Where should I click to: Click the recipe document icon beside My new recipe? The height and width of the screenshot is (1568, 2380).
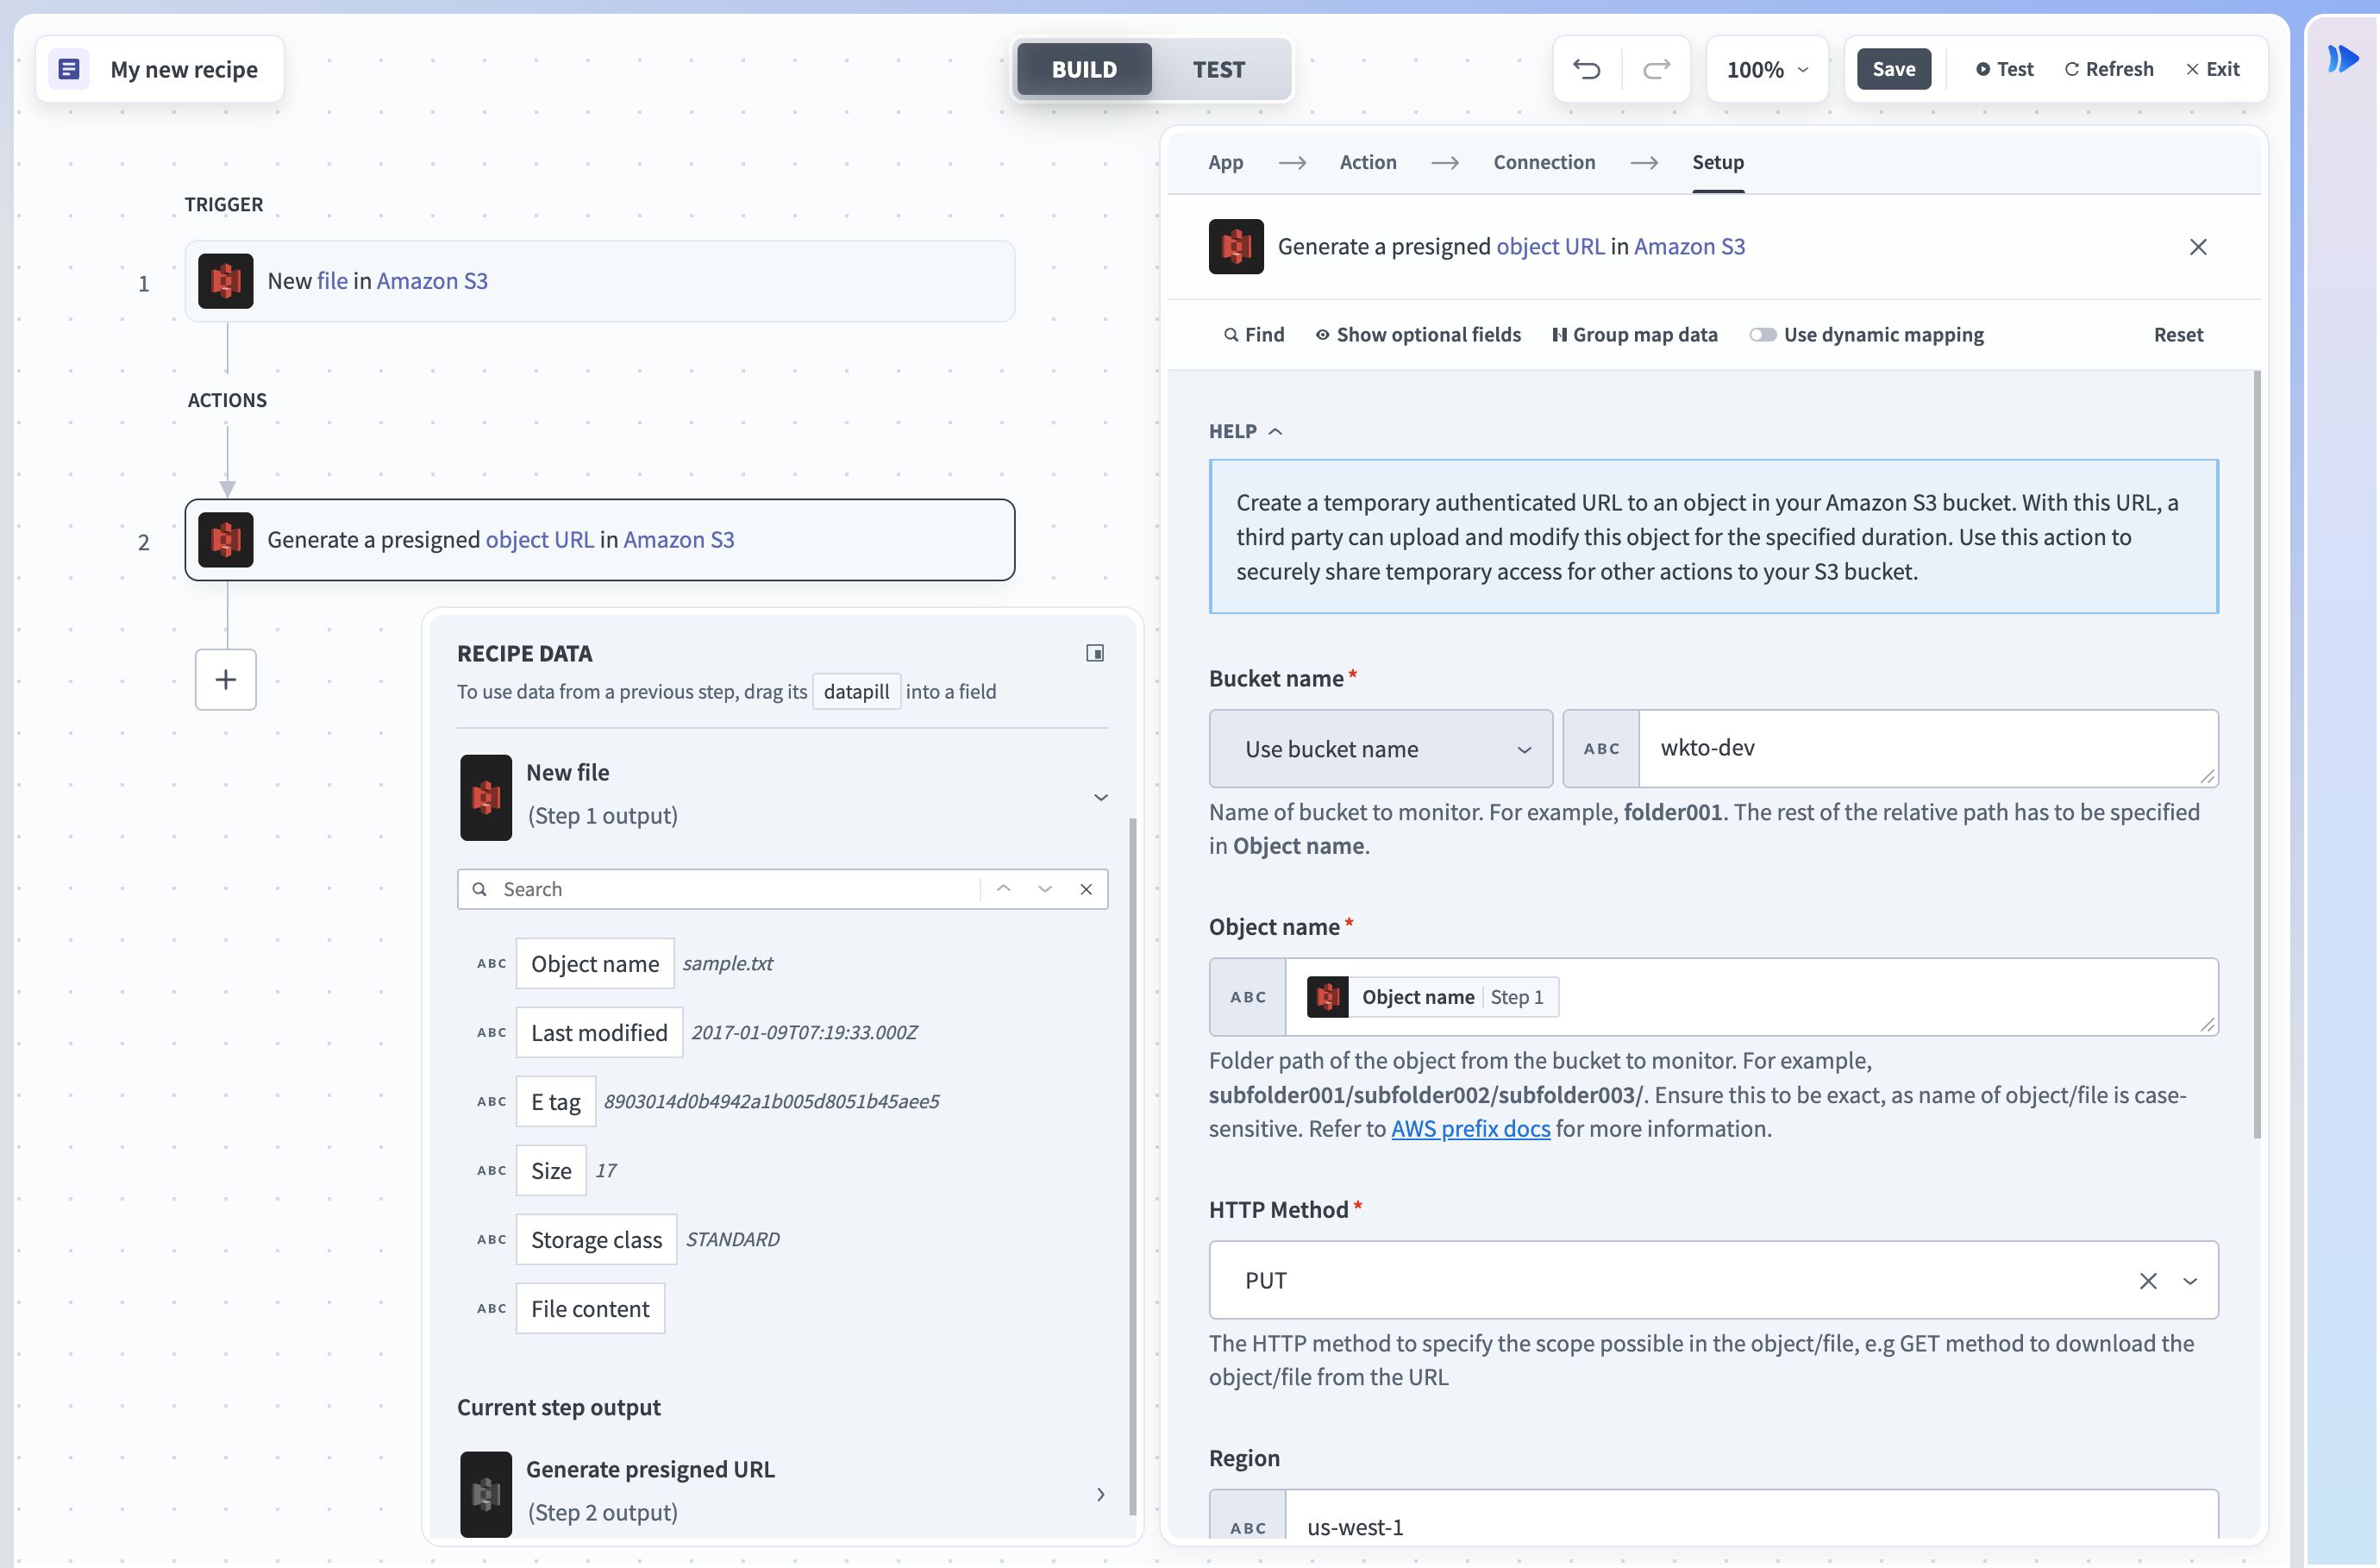point(69,69)
